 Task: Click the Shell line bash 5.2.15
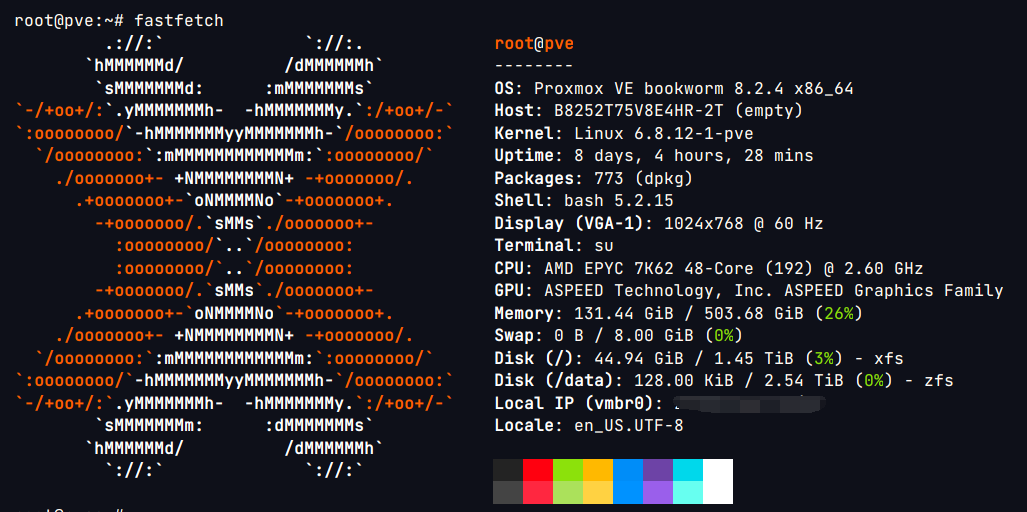pyautogui.click(x=584, y=200)
